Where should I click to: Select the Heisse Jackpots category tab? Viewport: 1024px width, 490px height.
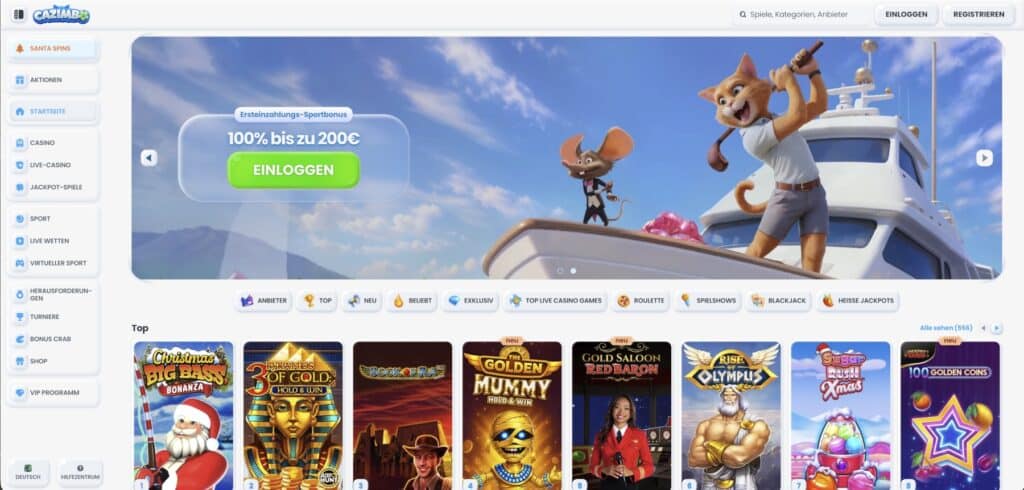coord(858,301)
